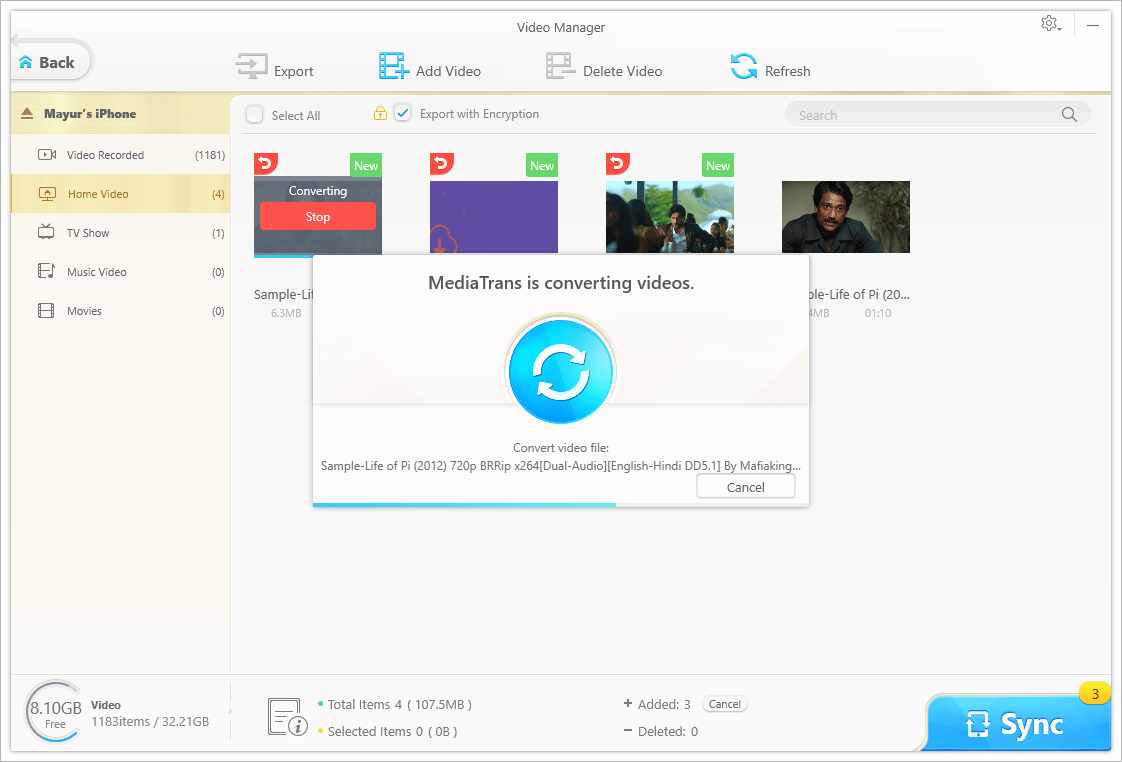
Task: Open the Video Recorded category
Action: click(120, 155)
